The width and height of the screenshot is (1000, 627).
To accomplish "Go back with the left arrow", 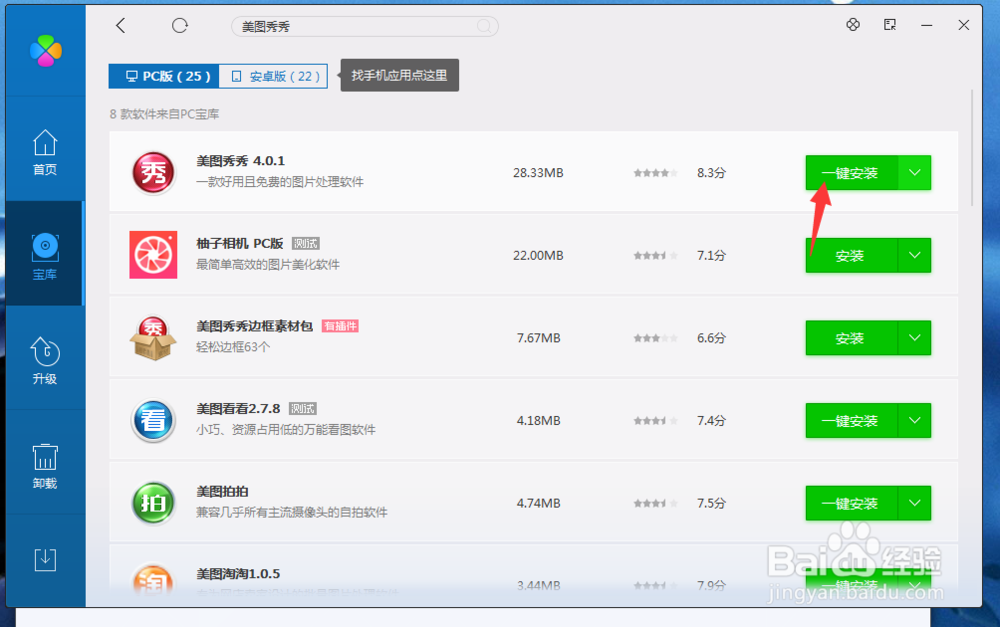I will point(121,26).
